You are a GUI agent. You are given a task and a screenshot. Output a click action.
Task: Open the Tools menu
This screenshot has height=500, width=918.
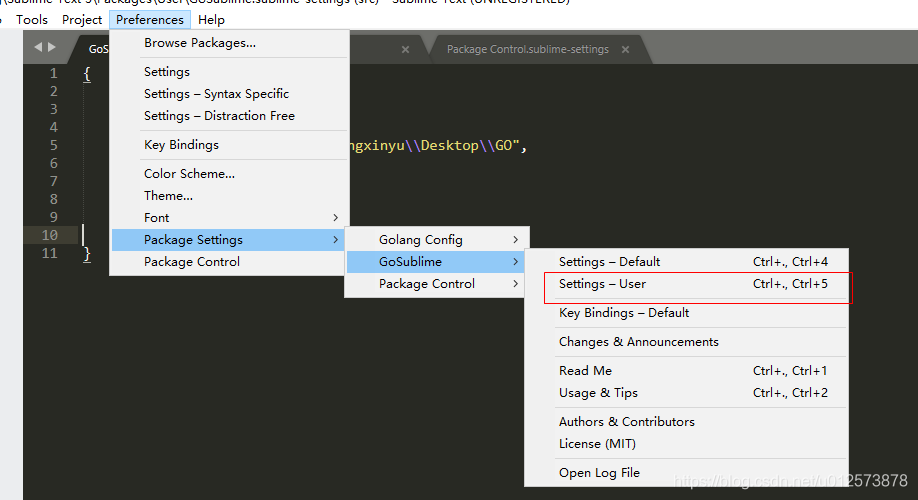tap(32, 20)
